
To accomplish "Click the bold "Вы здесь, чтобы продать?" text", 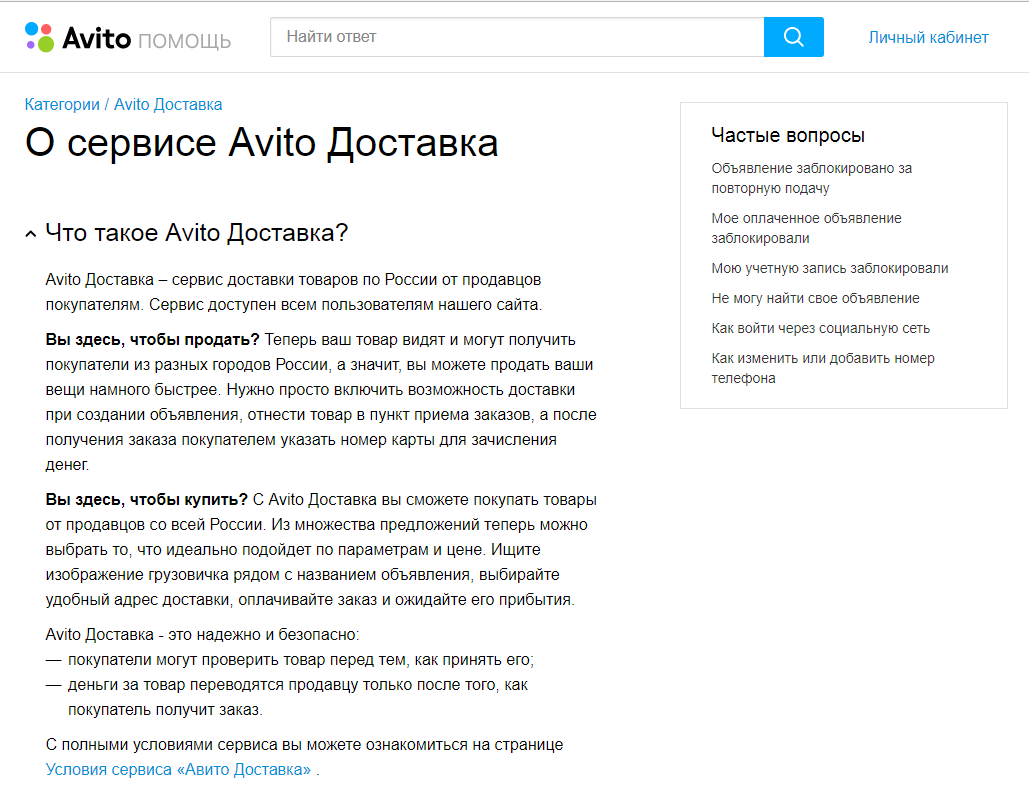I will (x=152, y=339).
